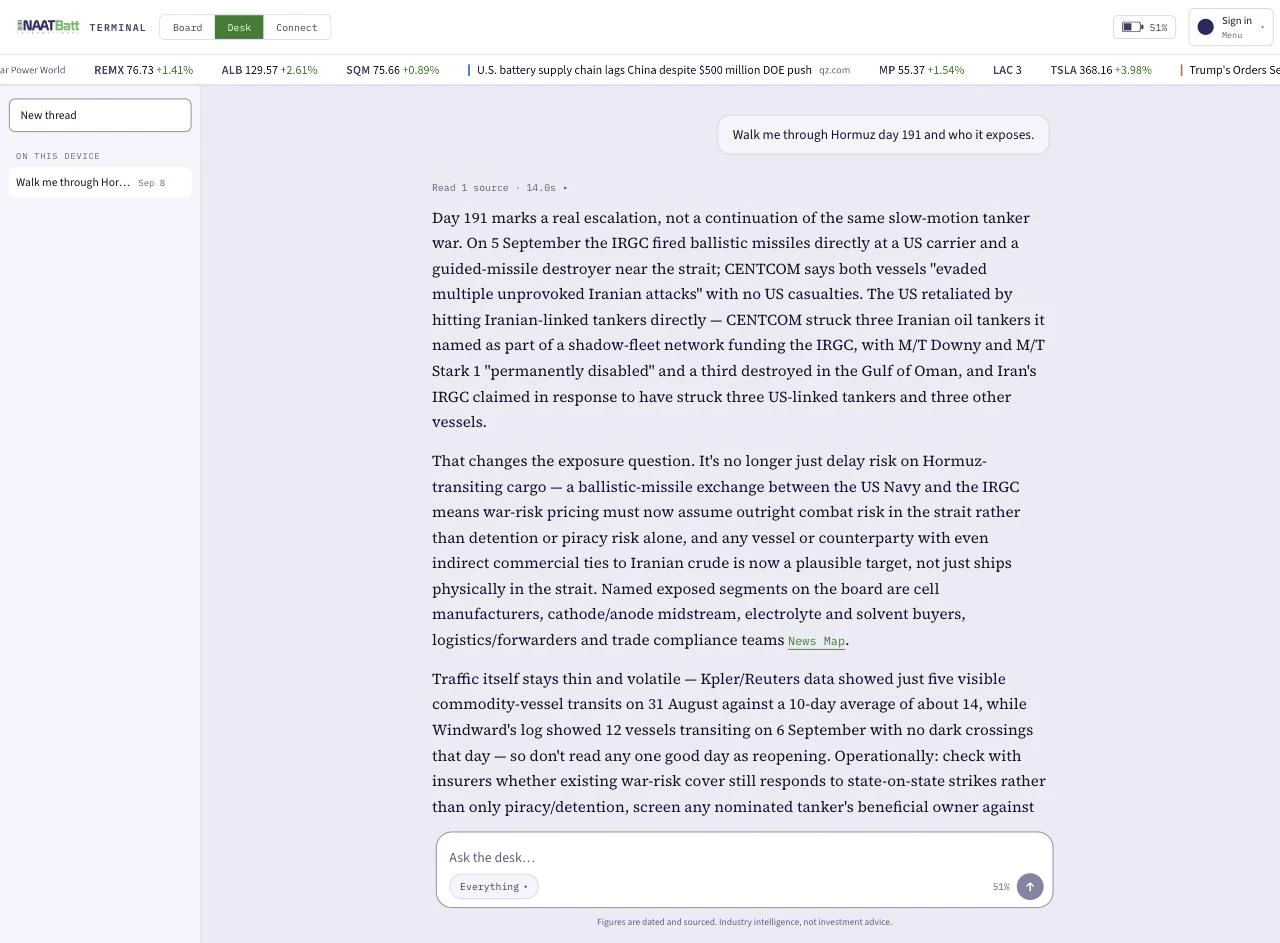Open the News Map citation link
This screenshot has width=1280, height=943.
click(817, 641)
